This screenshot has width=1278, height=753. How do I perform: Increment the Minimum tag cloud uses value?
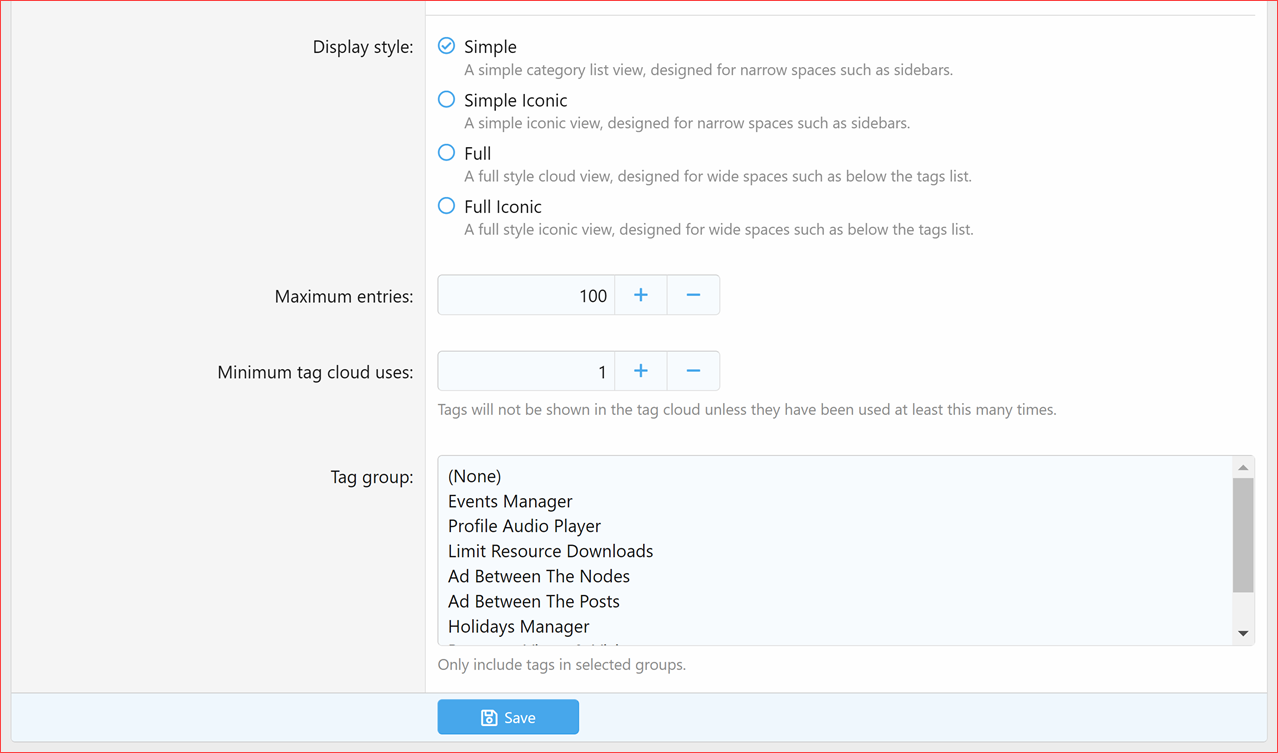(640, 370)
